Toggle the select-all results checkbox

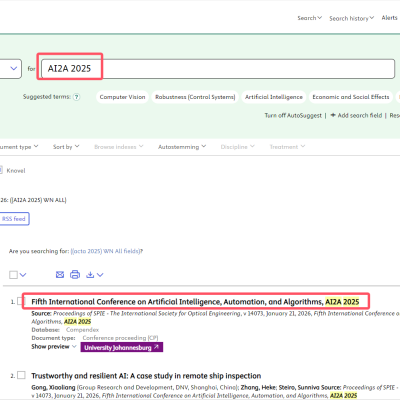click(13, 275)
